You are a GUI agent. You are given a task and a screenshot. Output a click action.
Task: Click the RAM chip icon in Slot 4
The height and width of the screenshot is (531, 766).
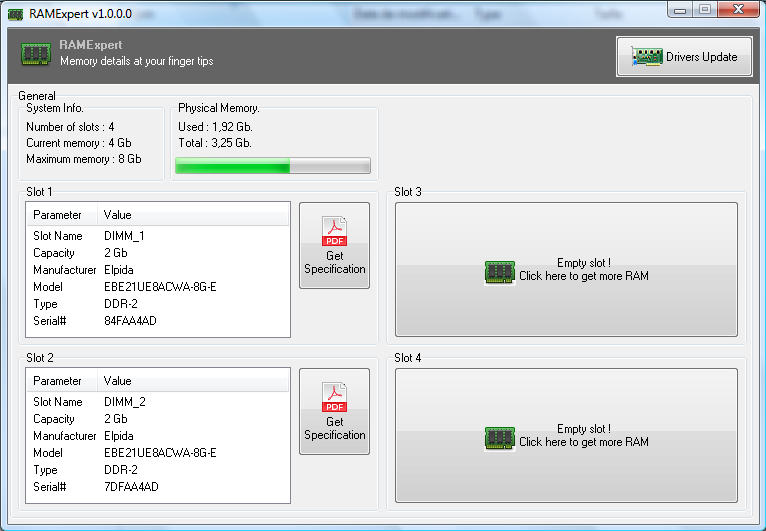point(499,438)
